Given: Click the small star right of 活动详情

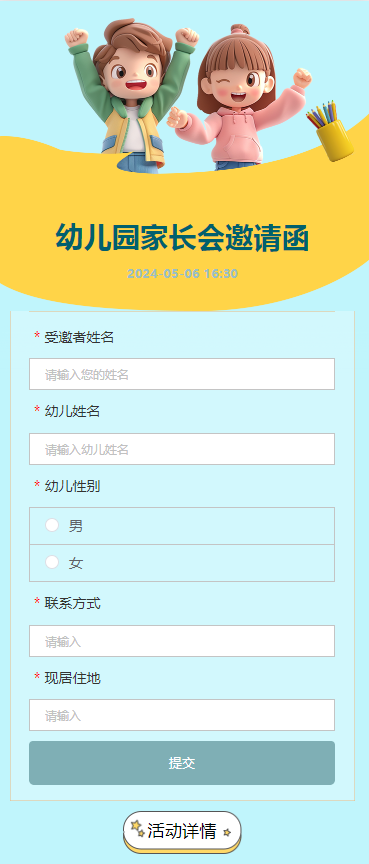Looking at the screenshot, I should [x=226, y=833].
